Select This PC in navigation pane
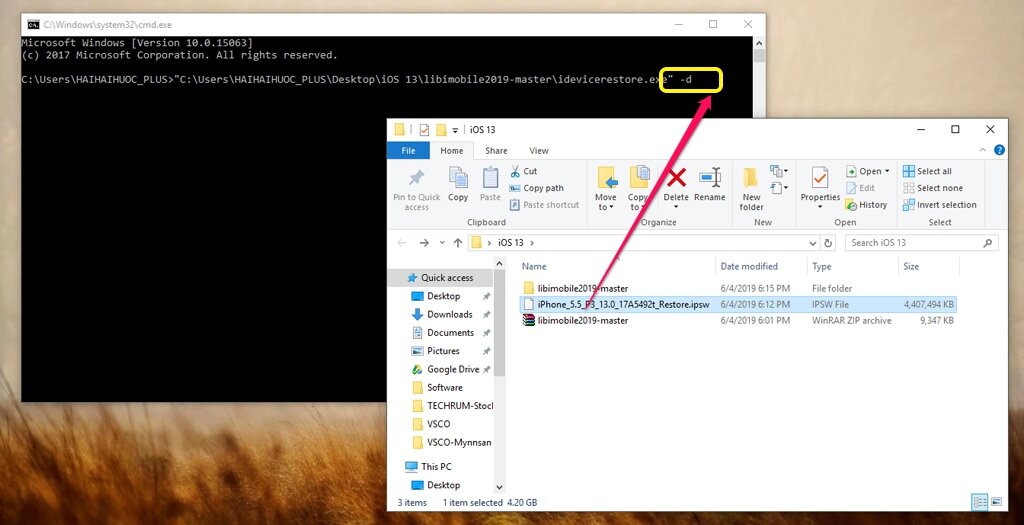Viewport: 1024px width, 525px height. pyautogui.click(x=436, y=466)
